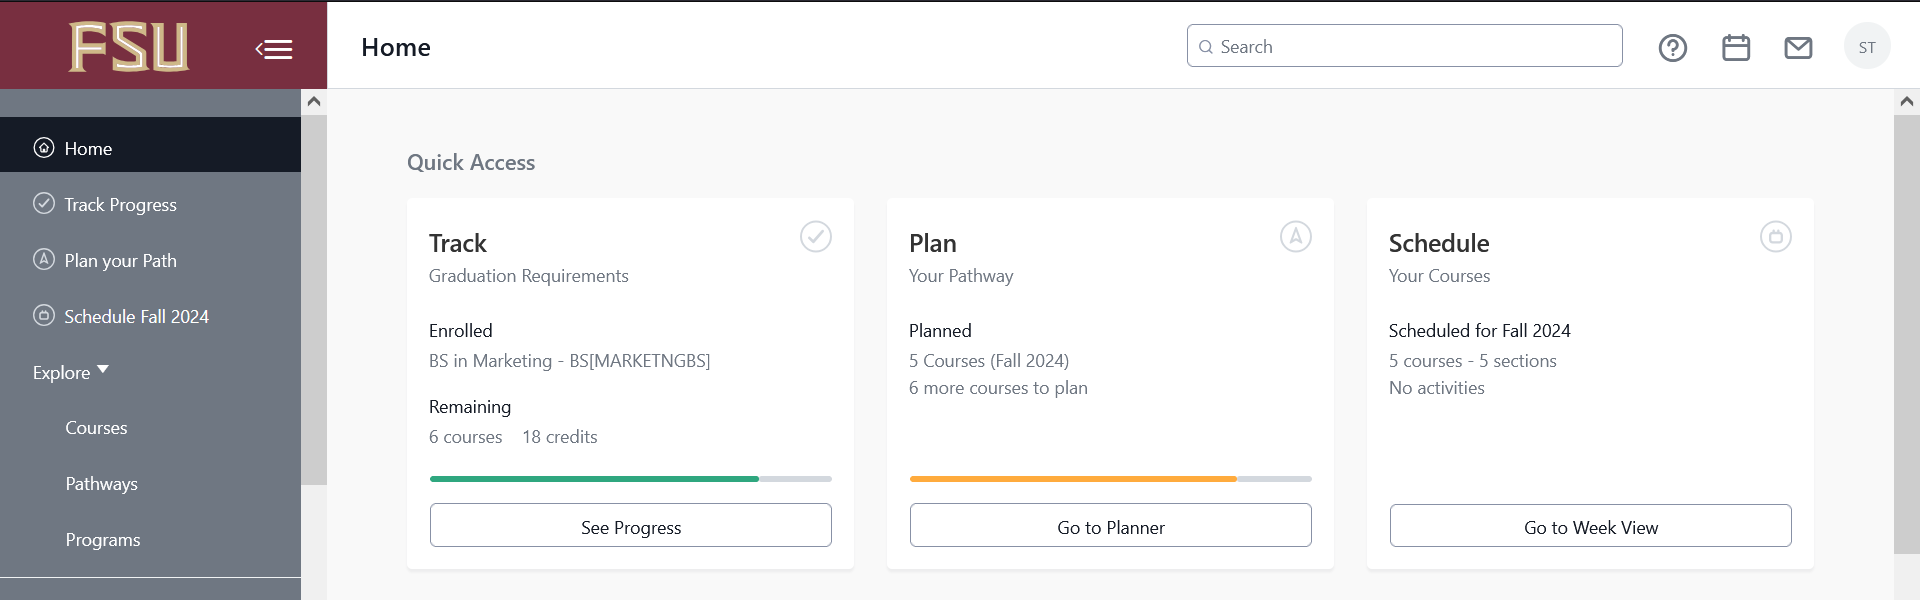Click the calendar icon on the Schedule card

pyautogui.click(x=1776, y=237)
